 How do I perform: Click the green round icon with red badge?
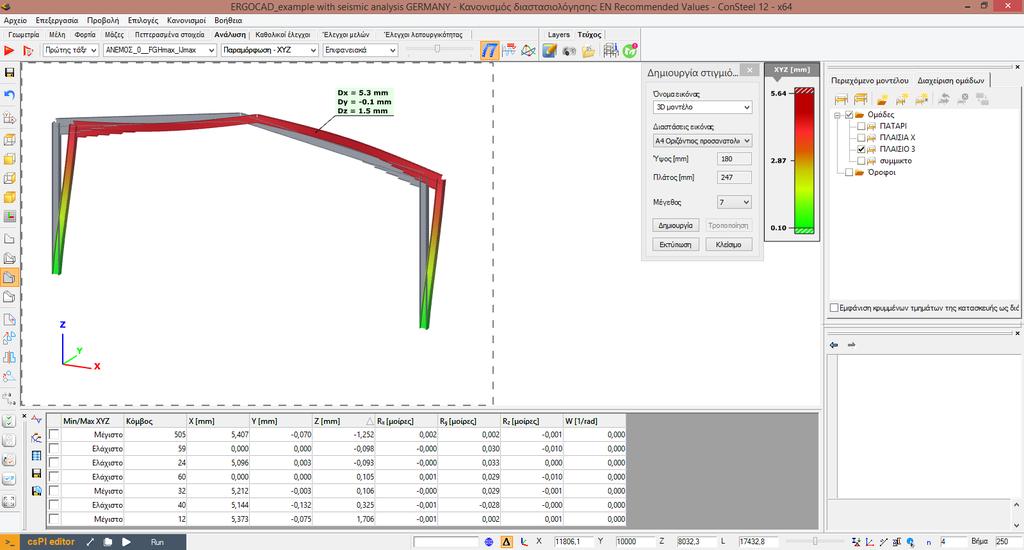tap(630, 50)
